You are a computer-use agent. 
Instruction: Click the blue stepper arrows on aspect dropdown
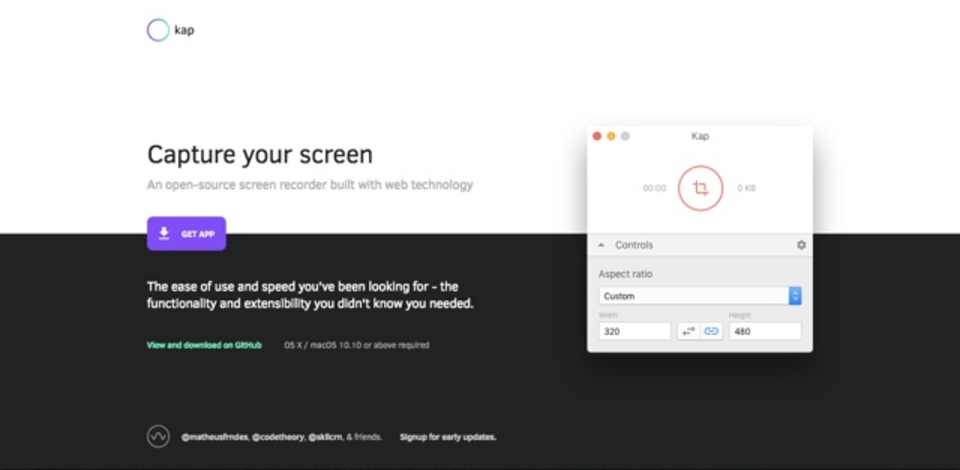pyautogui.click(x=795, y=296)
